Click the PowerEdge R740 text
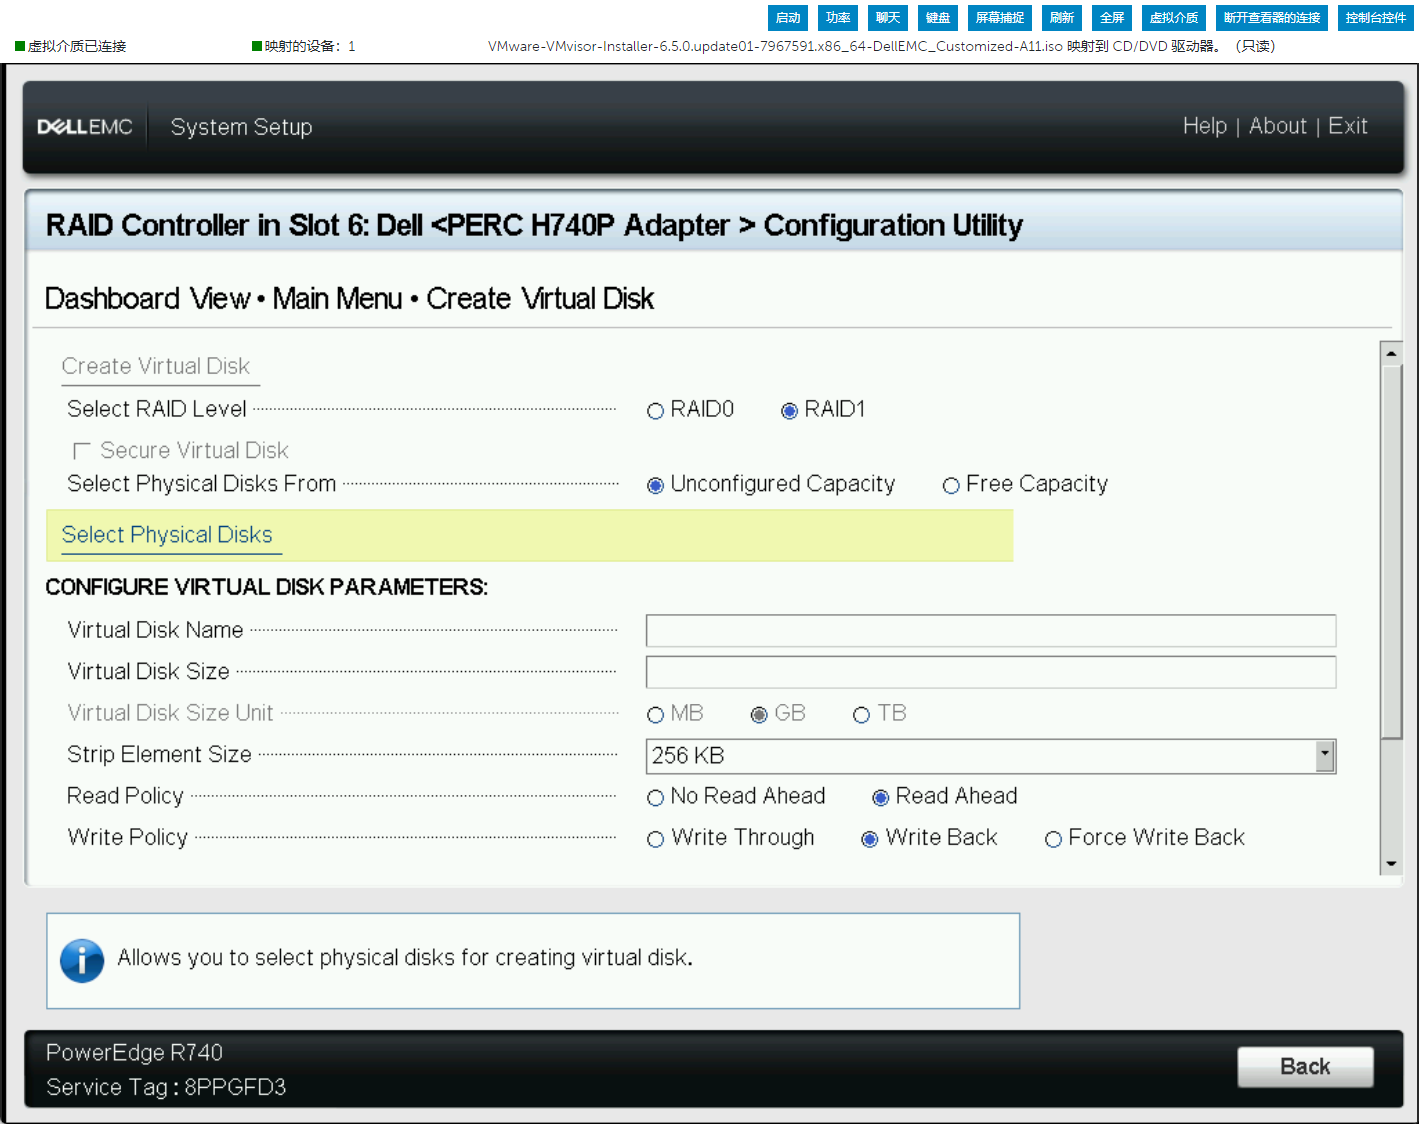1419x1124 pixels. (134, 1052)
